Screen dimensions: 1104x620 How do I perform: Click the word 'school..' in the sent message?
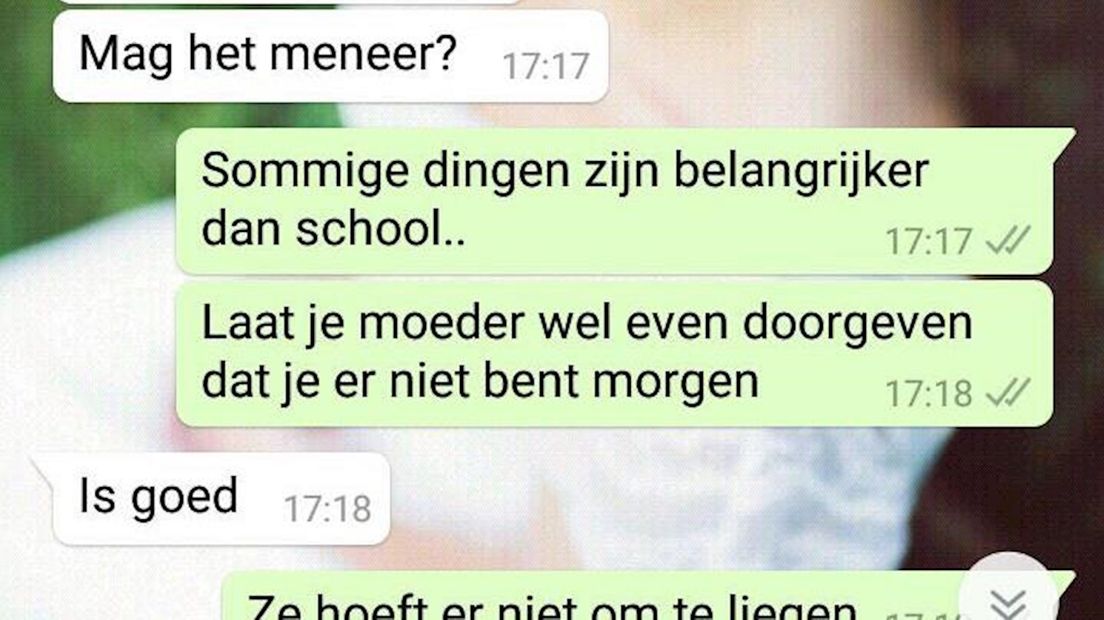click(x=380, y=229)
